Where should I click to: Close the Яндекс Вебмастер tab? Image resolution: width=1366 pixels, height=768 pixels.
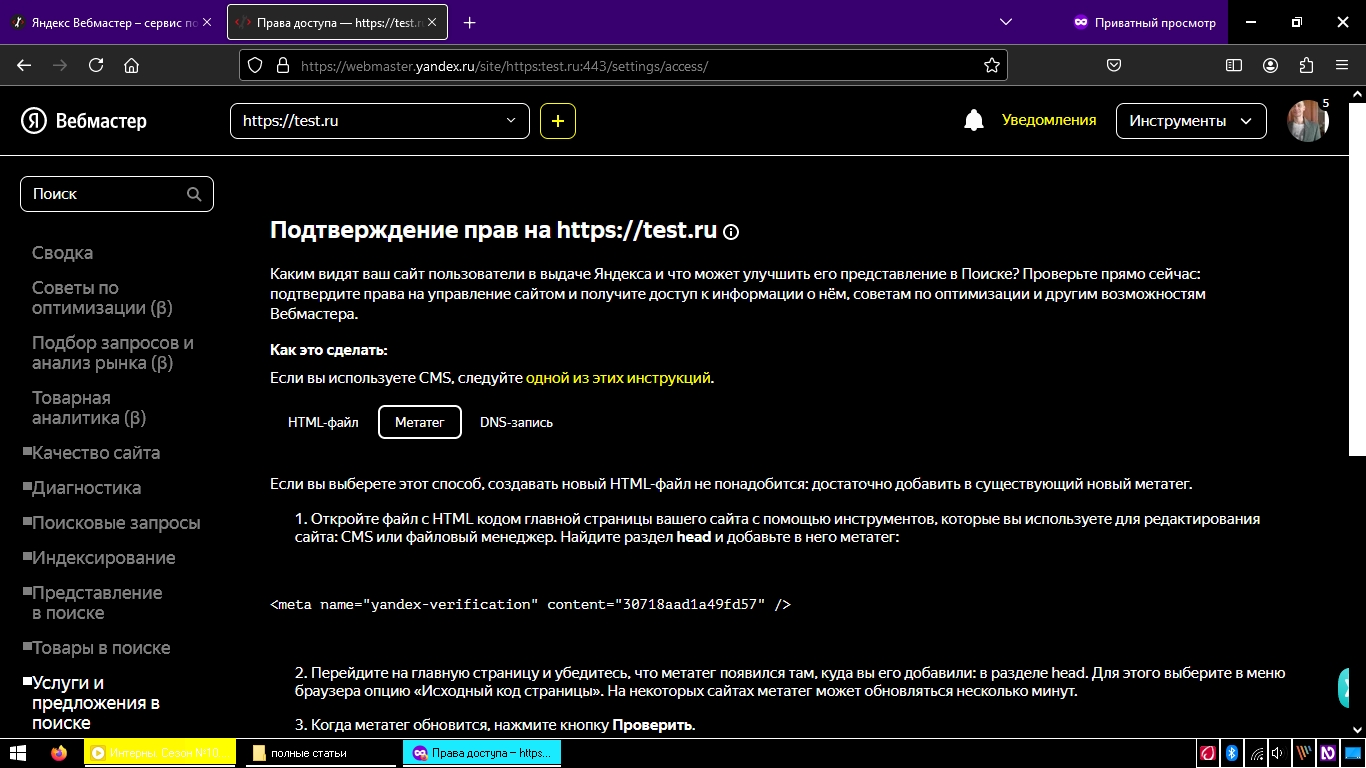click(x=208, y=22)
